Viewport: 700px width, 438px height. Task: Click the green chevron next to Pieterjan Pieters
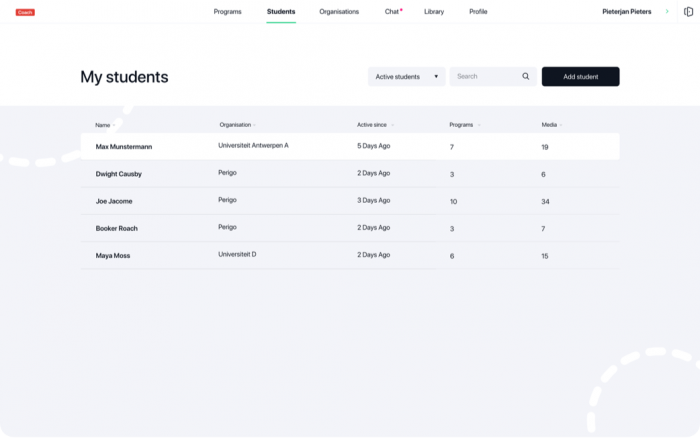pyautogui.click(x=667, y=12)
